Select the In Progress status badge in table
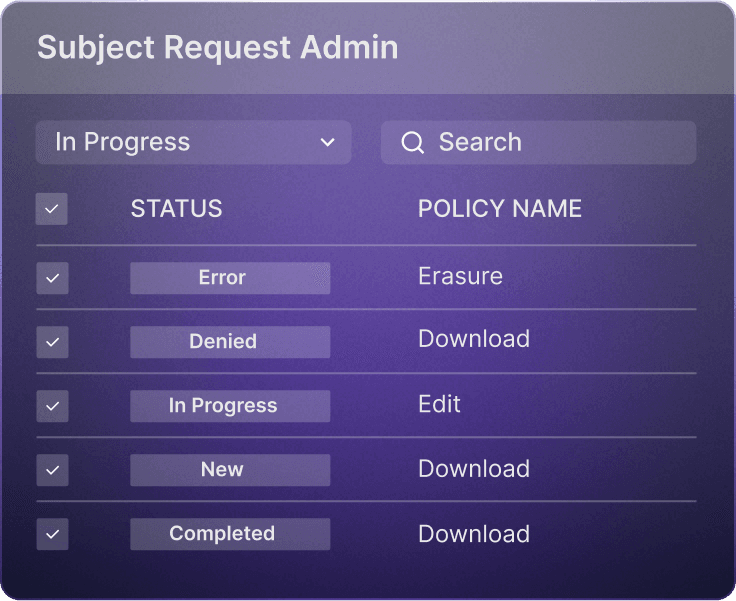This screenshot has height=601, width=736. pyautogui.click(x=230, y=406)
